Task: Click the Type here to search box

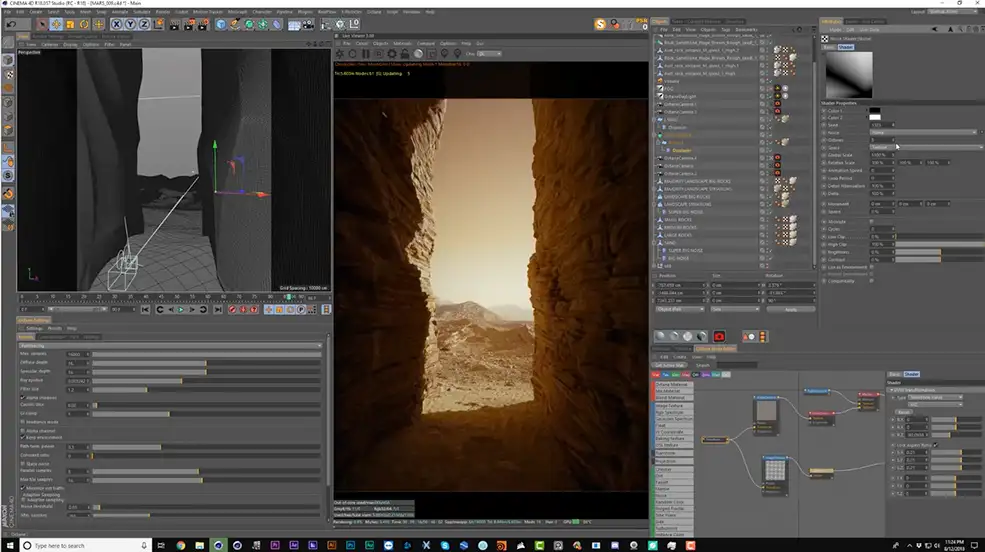Action: 85,545
